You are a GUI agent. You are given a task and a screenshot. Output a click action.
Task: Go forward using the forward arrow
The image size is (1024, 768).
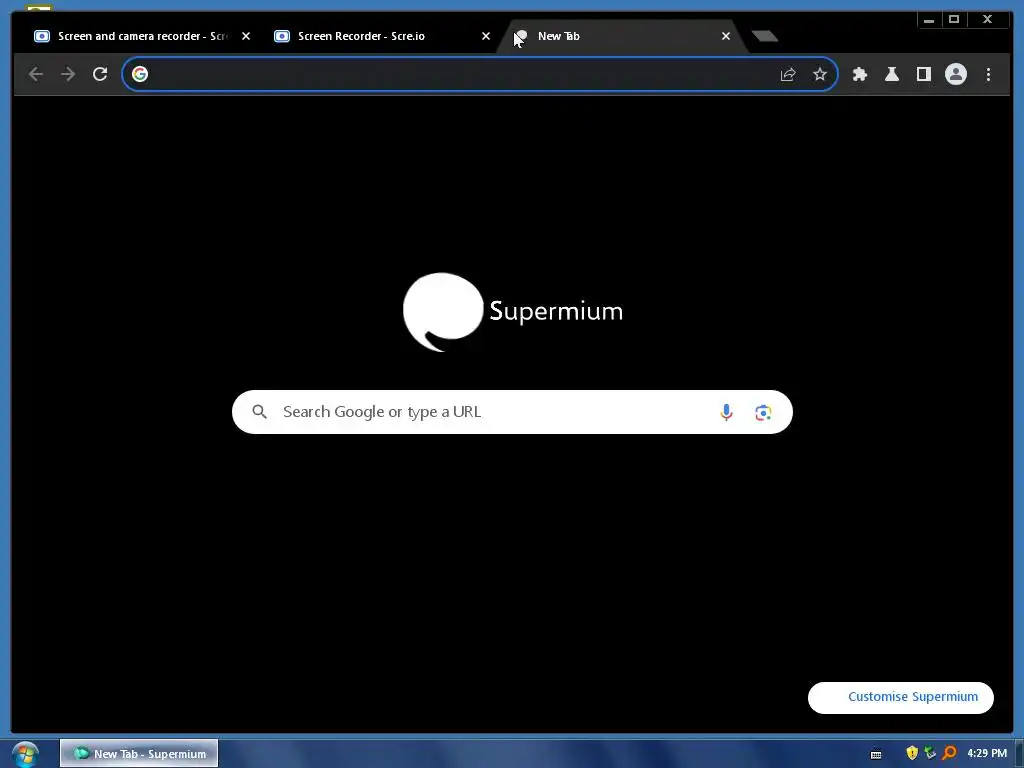coord(68,74)
